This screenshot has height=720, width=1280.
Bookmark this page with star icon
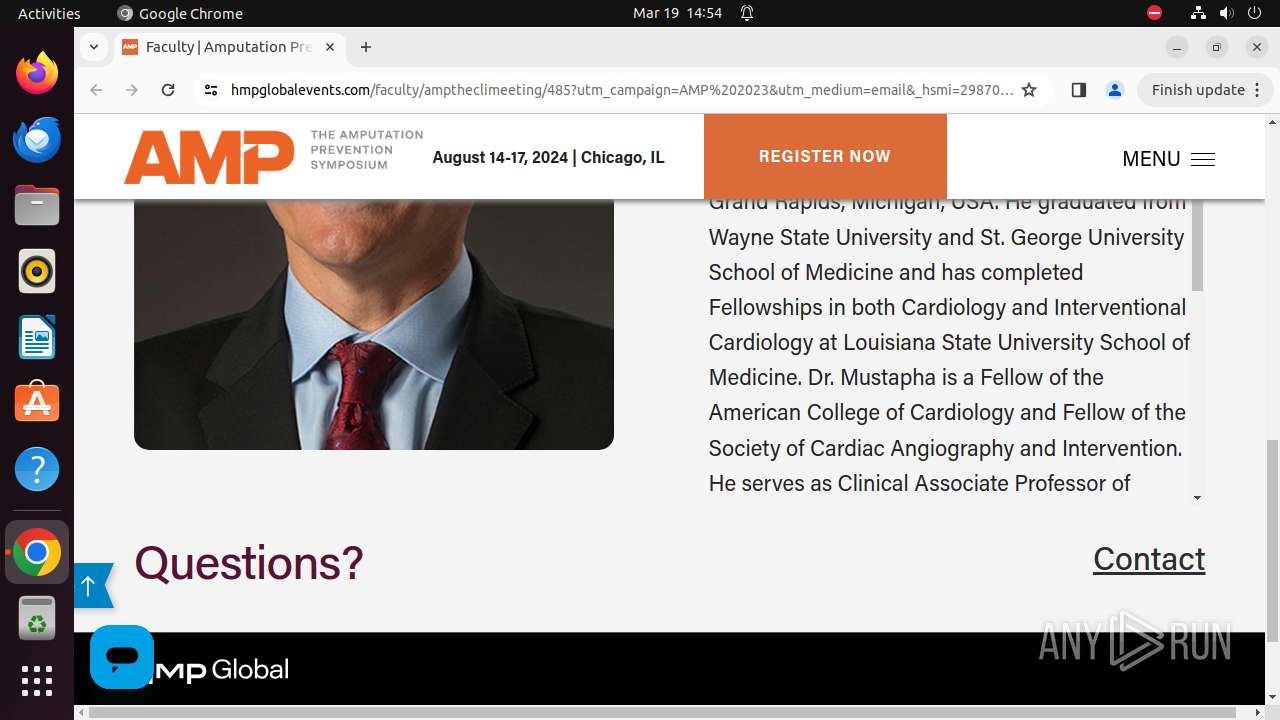coord(1029,90)
